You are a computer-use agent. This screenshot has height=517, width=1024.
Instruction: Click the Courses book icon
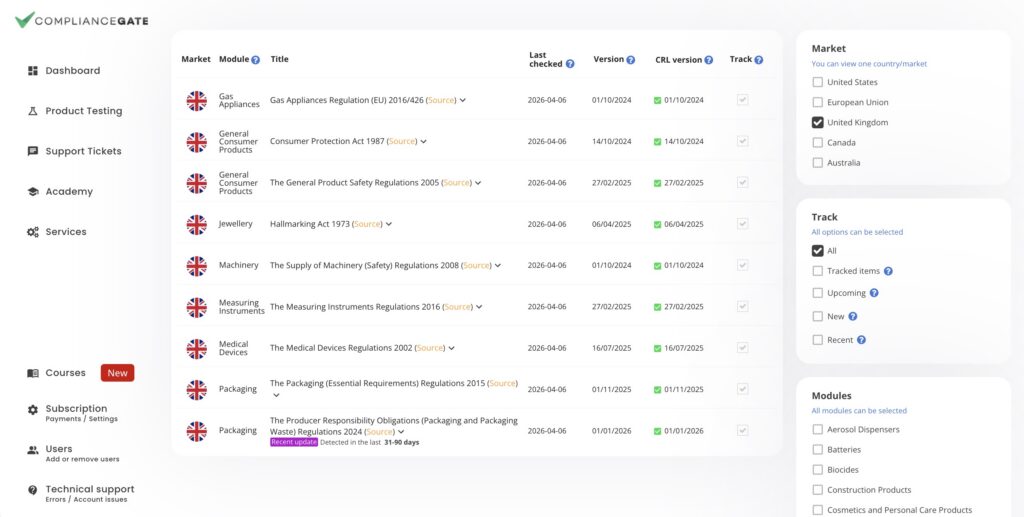pos(33,373)
